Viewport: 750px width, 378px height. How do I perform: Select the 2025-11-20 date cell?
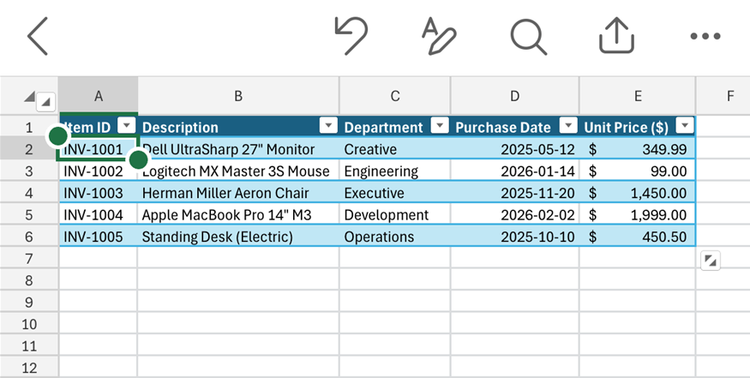coord(515,193)
